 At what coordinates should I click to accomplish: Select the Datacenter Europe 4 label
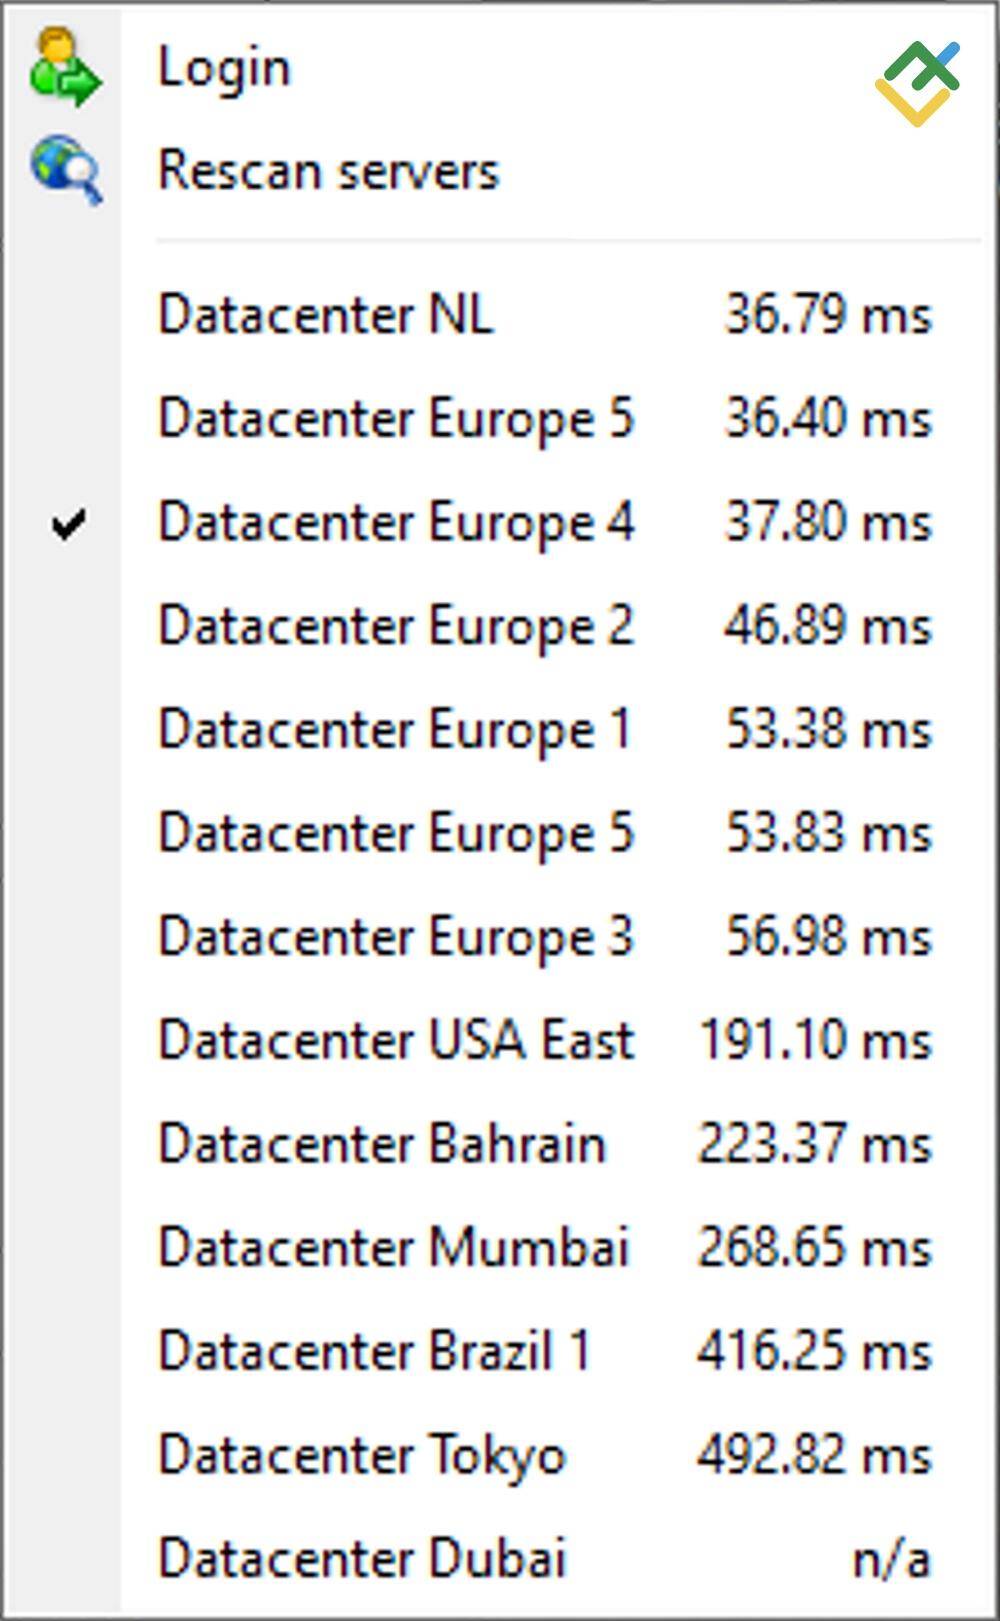396,522
